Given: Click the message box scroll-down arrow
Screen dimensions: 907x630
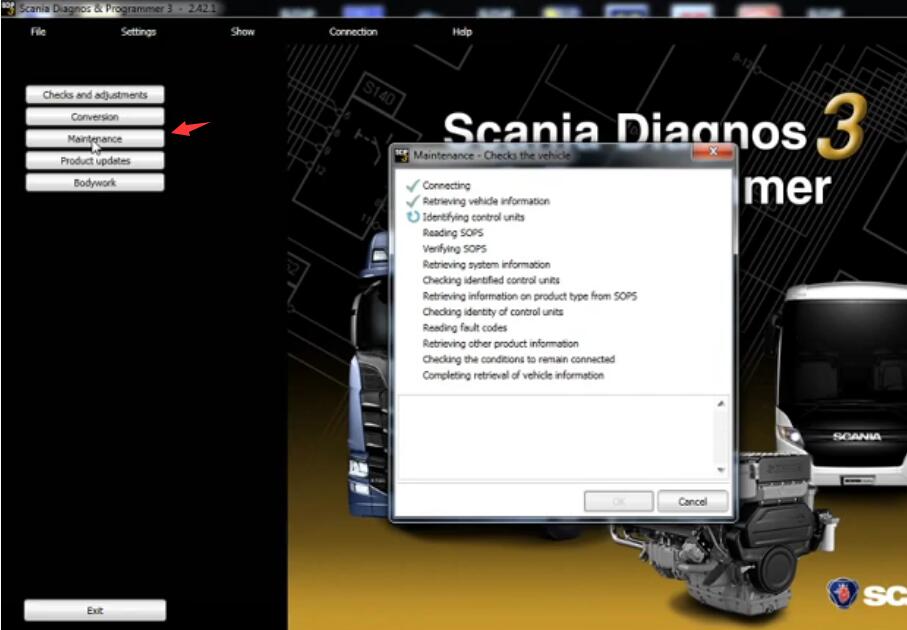Looking at the screenshot, I should click(721, 470).
